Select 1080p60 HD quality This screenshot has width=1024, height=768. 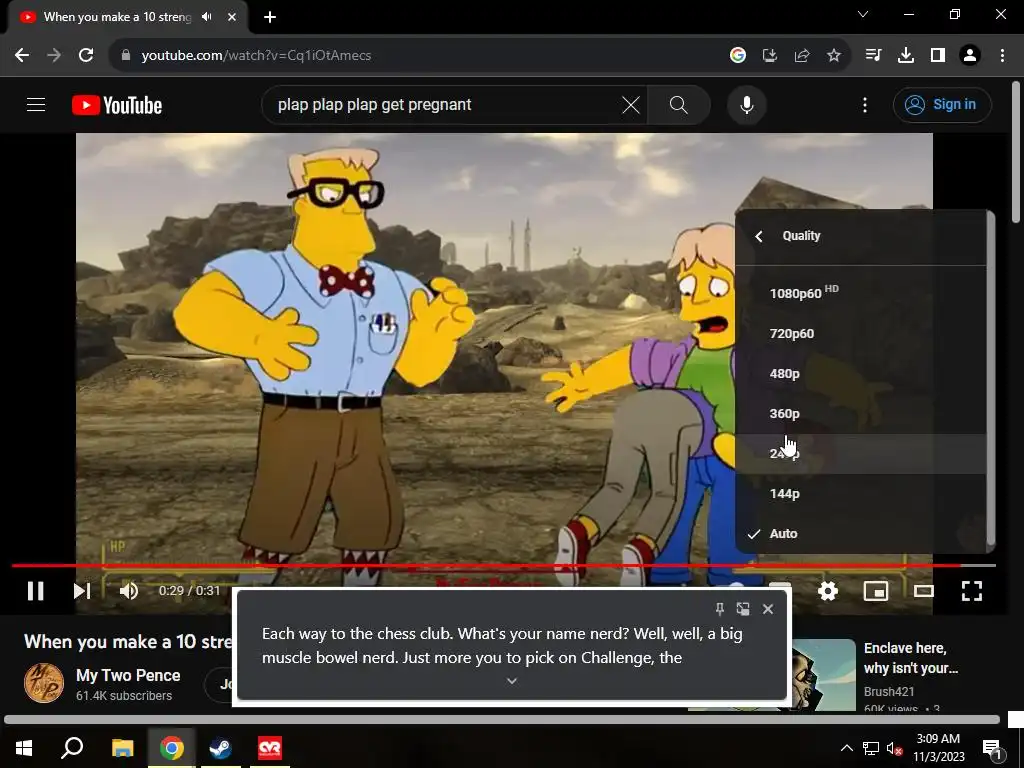pos(861,293)
